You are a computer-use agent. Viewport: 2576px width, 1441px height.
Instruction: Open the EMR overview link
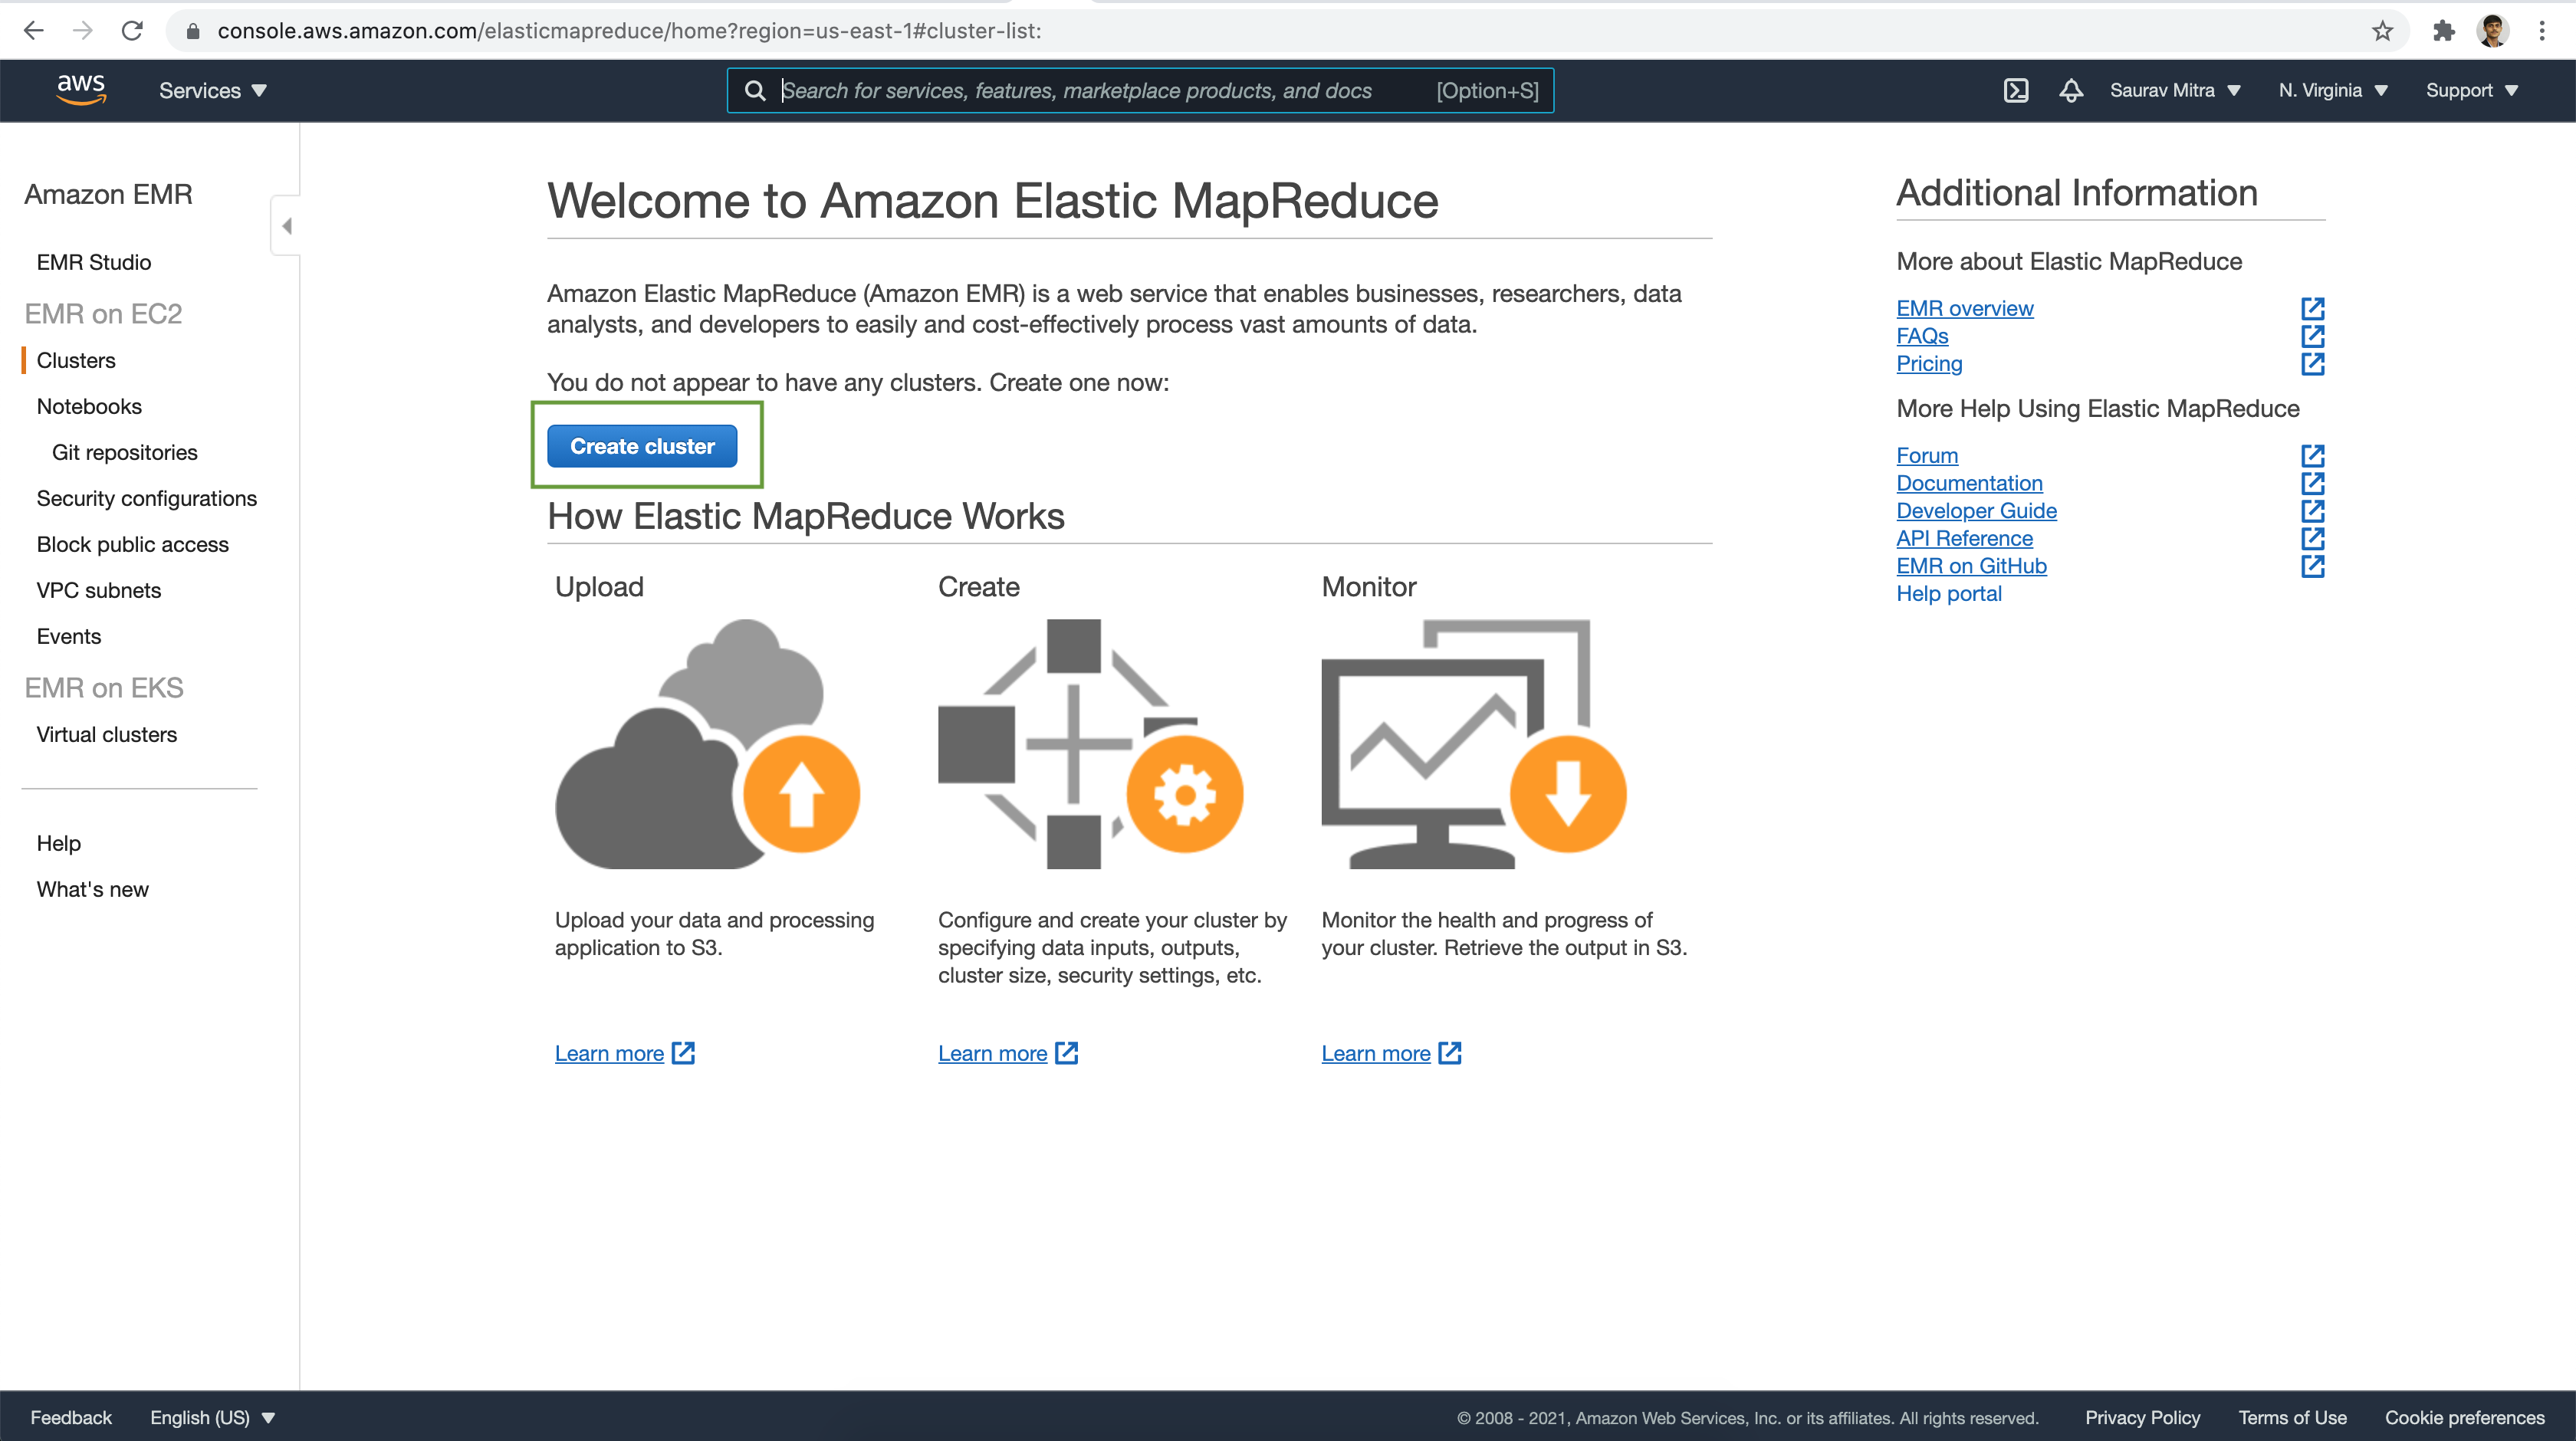pos(1964,308)
